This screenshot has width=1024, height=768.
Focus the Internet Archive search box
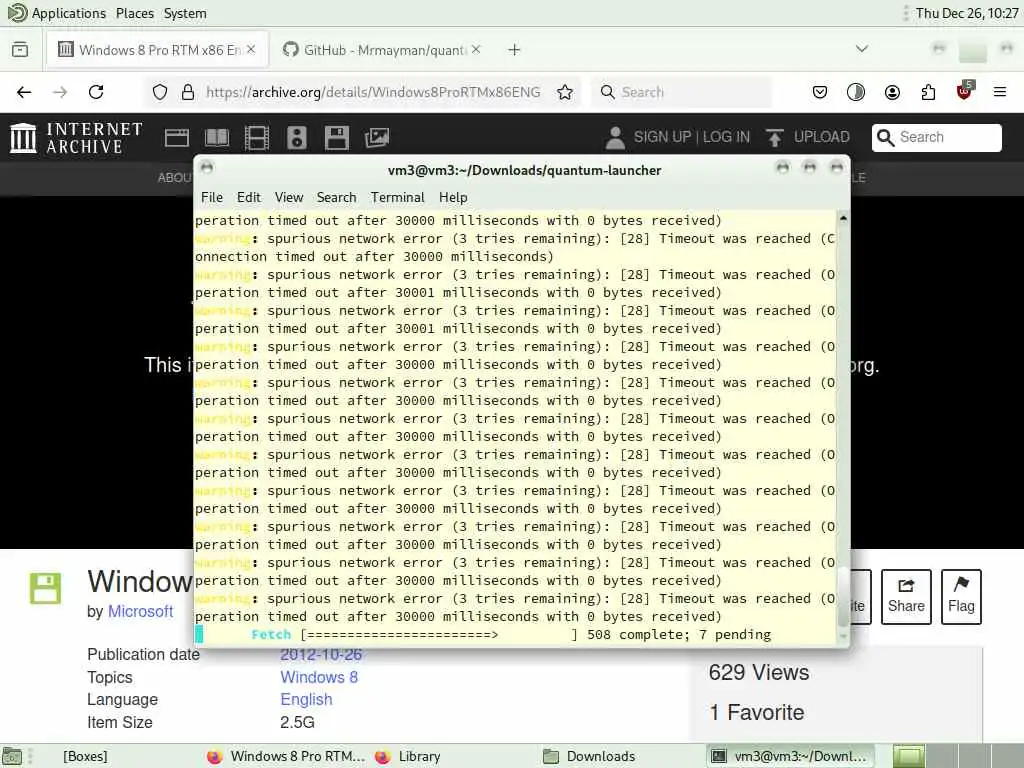tap(936, 137)
